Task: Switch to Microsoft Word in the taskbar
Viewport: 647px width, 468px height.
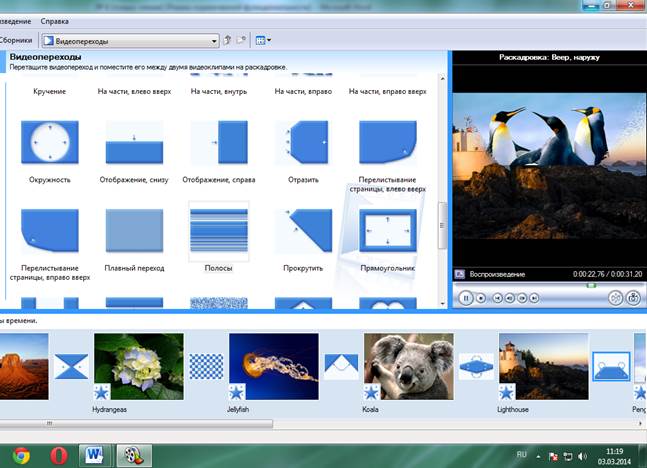Action: click(95, 456)
